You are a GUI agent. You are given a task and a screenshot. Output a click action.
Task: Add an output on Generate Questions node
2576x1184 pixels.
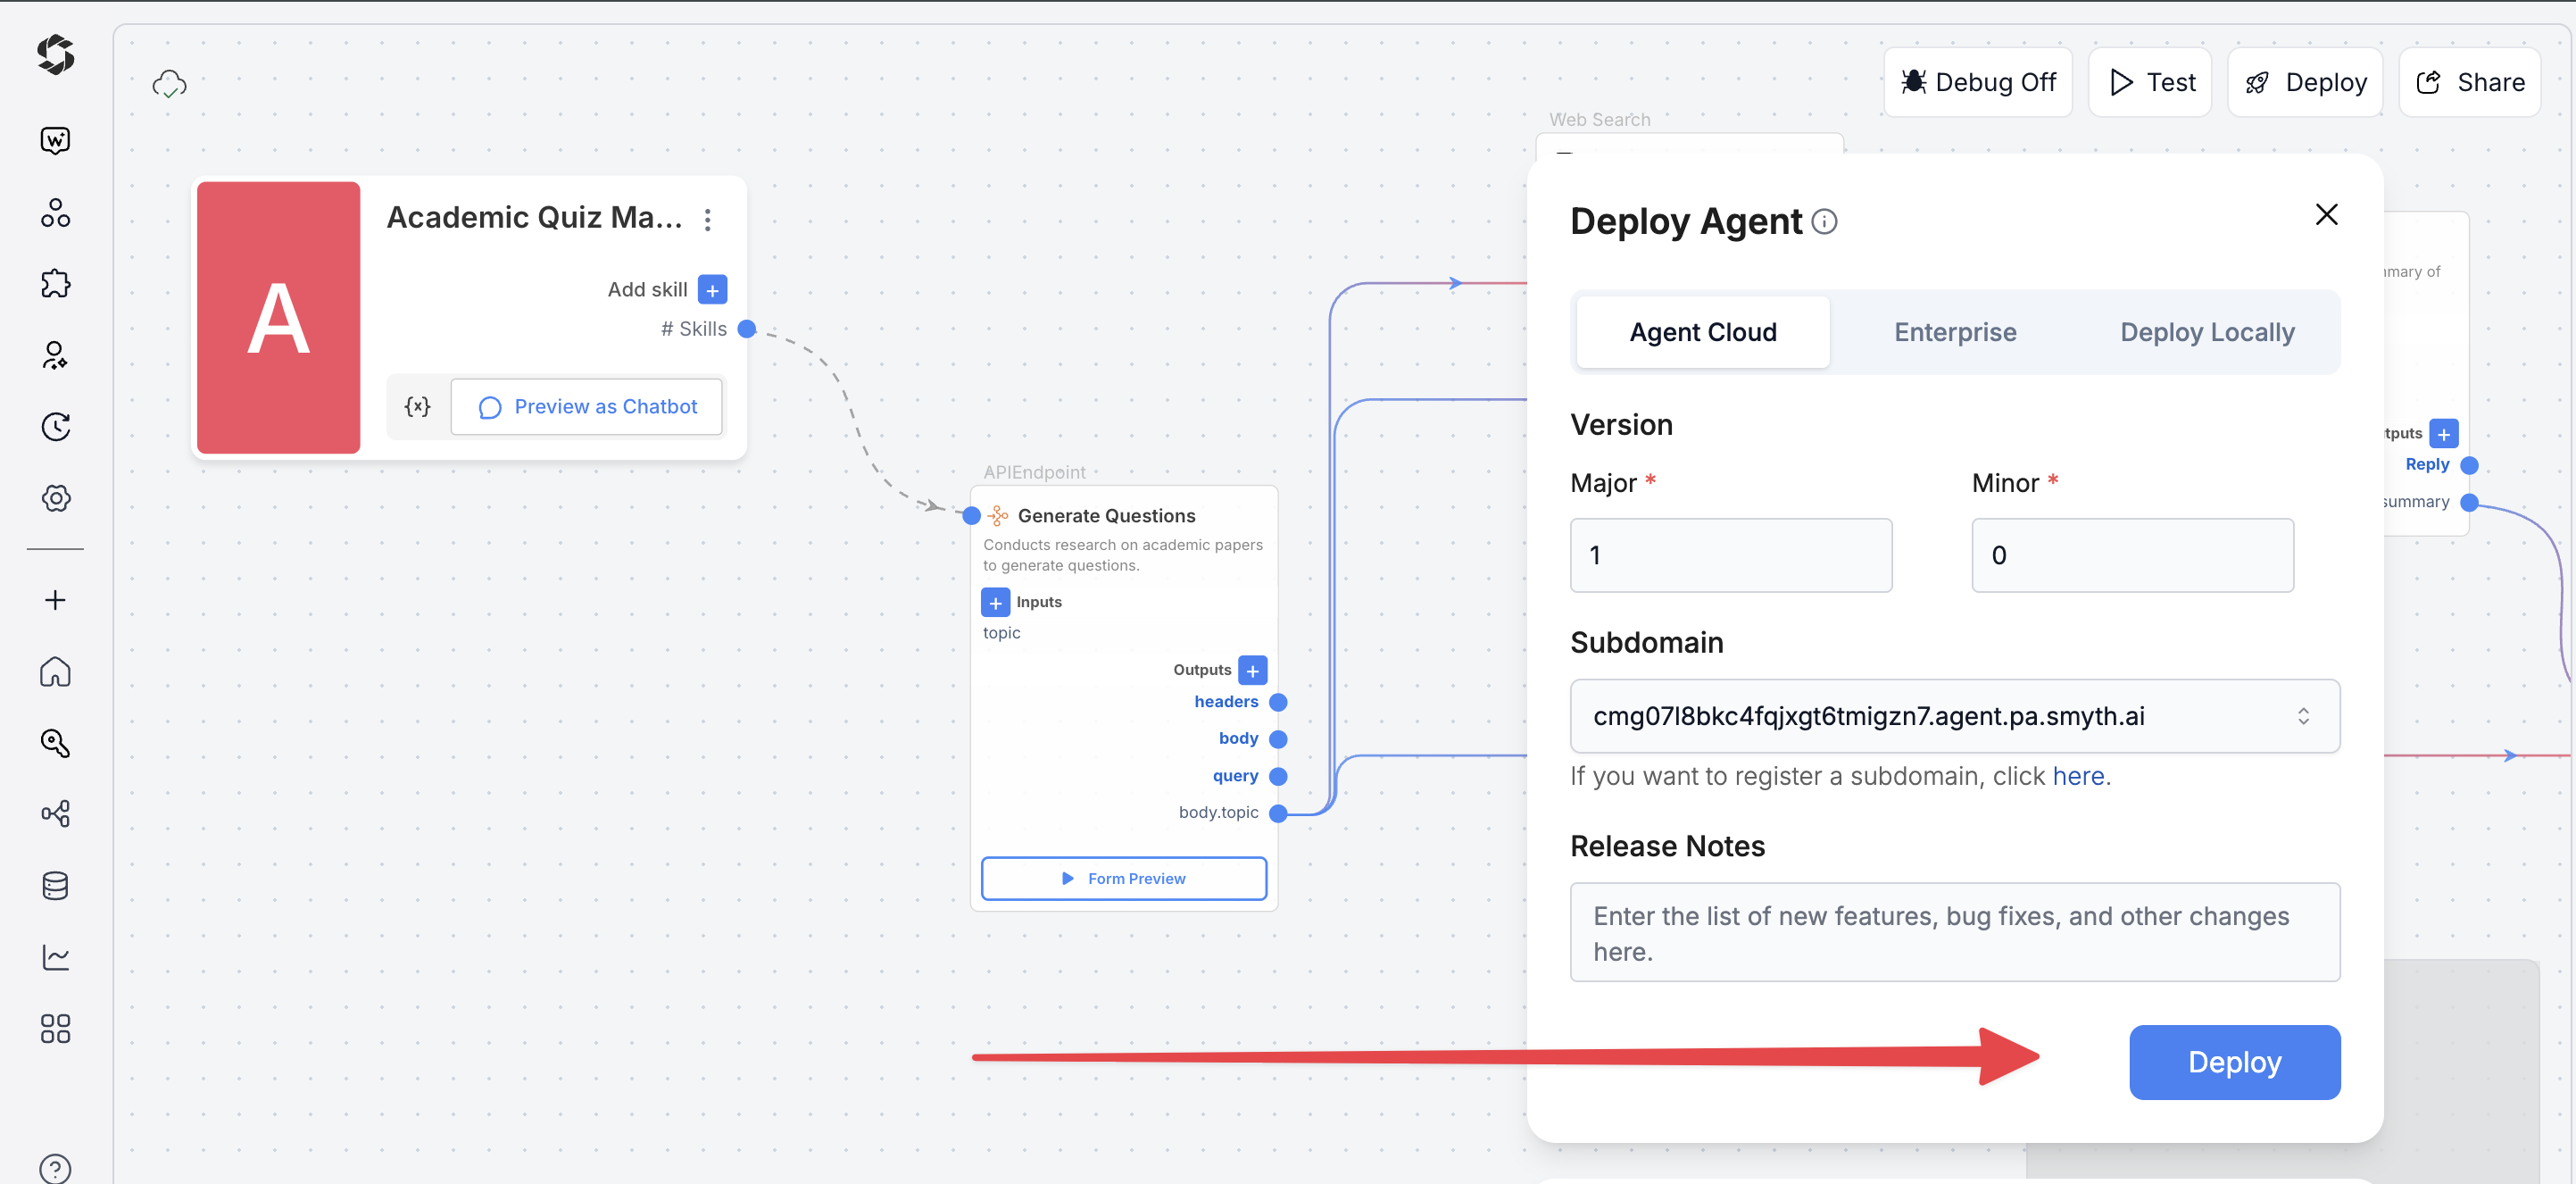click(x=1253, y=671)
